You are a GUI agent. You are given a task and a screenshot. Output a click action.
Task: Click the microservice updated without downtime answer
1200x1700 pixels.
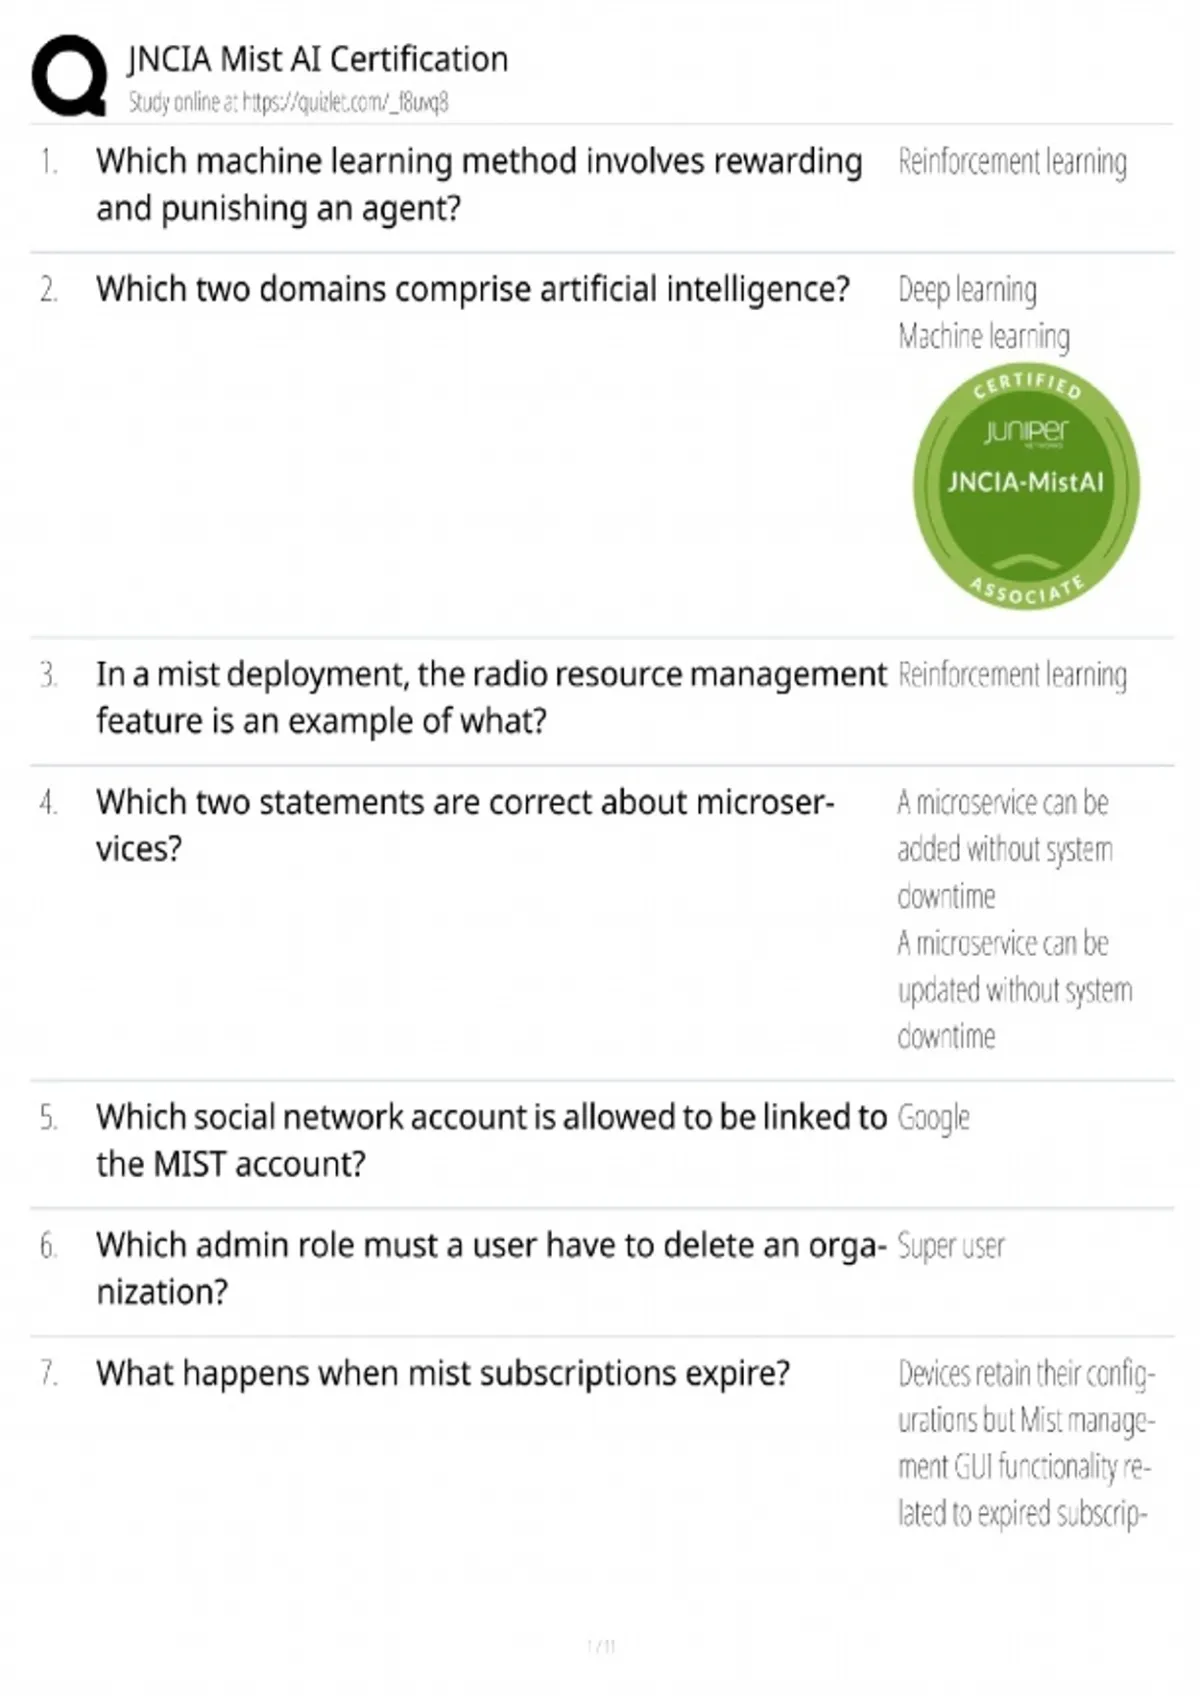pos(1014,990)
